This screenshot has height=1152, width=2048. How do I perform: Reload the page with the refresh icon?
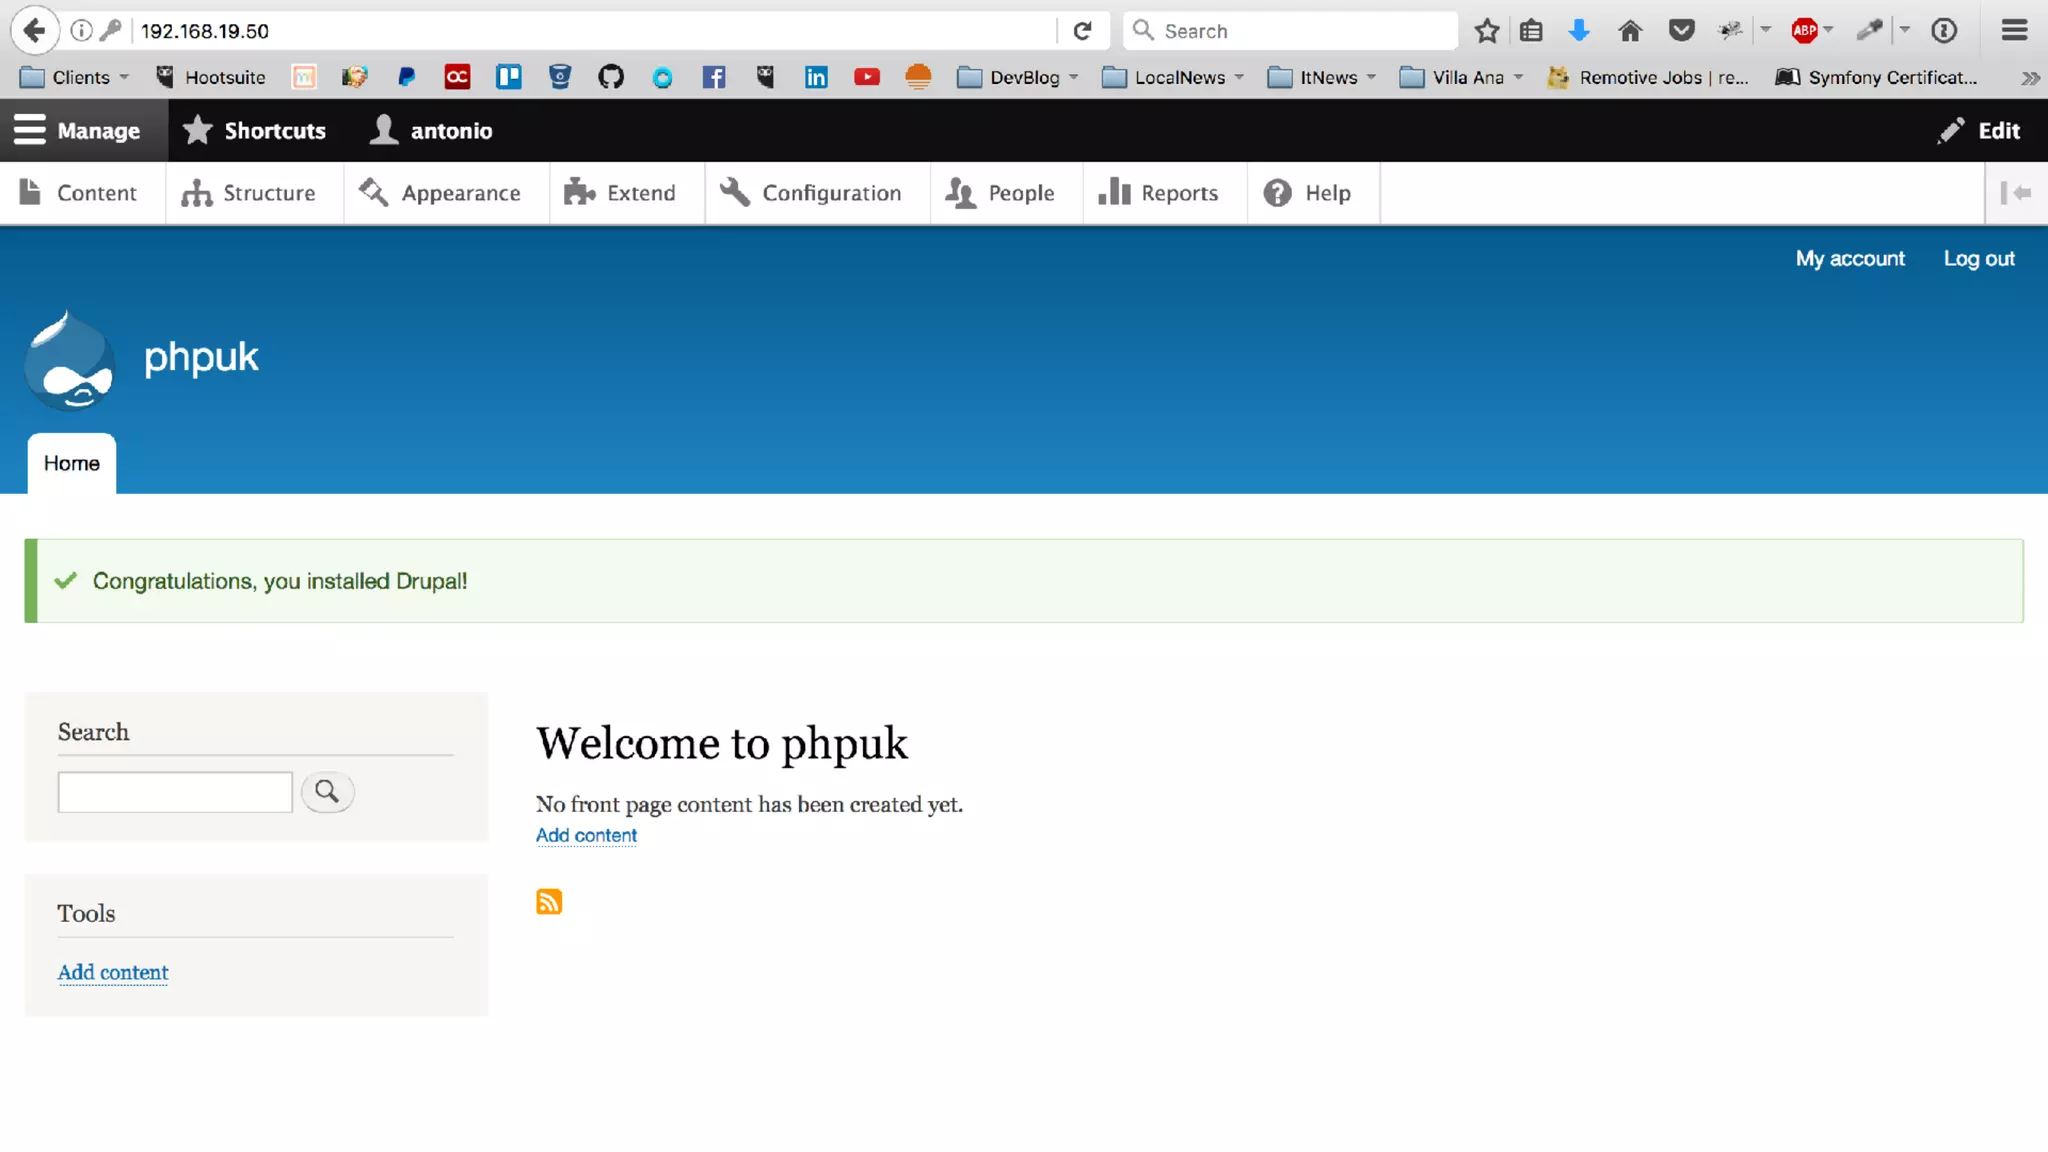point(1082,31)
